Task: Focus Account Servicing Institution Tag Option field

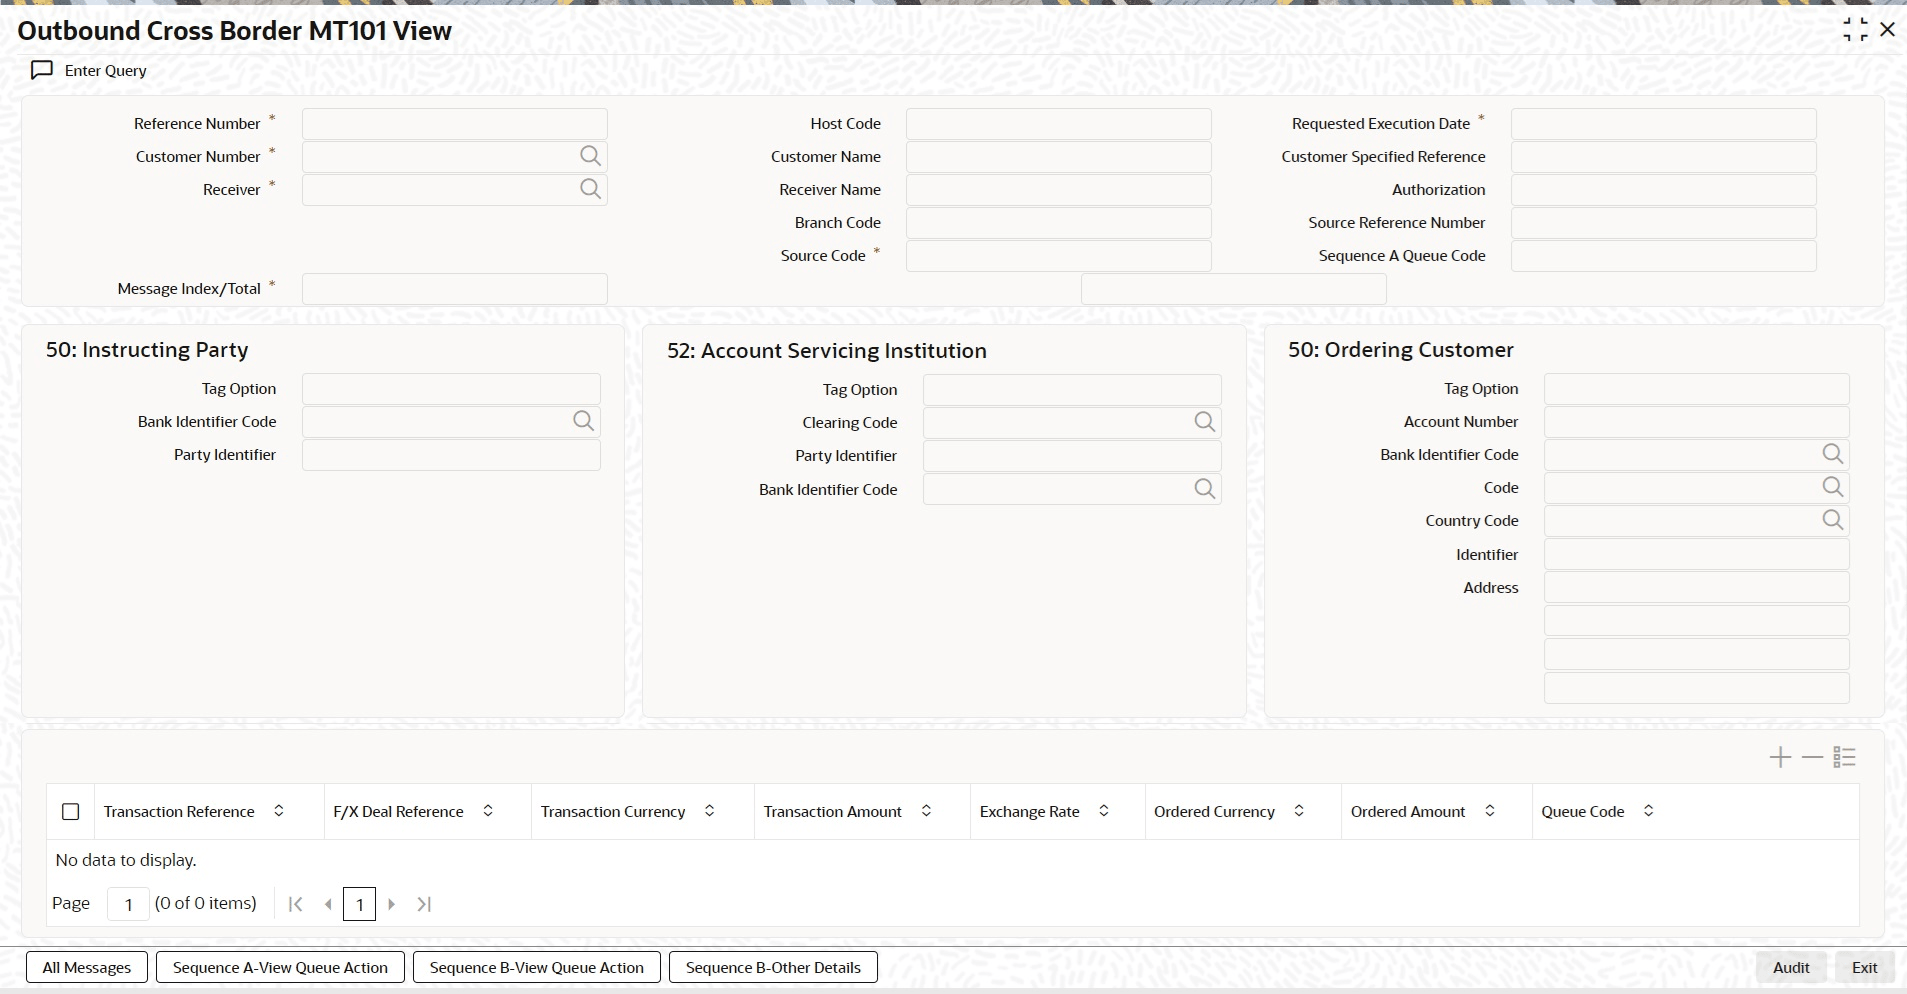Action: 1072,390
